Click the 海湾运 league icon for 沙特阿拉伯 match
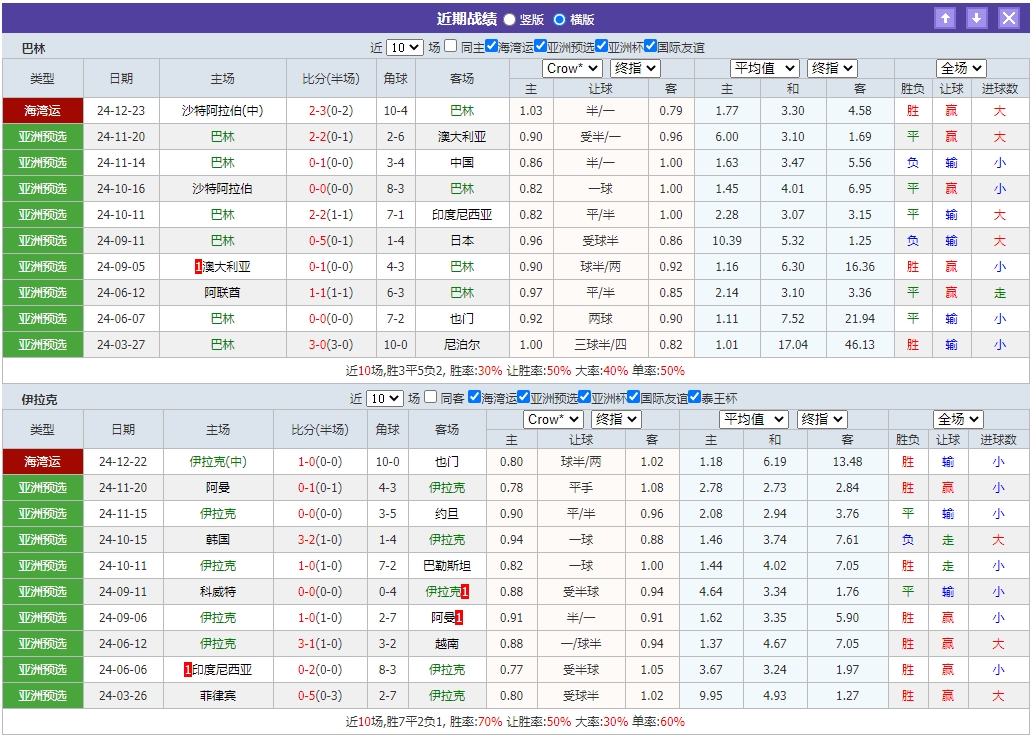 (43, 110)
